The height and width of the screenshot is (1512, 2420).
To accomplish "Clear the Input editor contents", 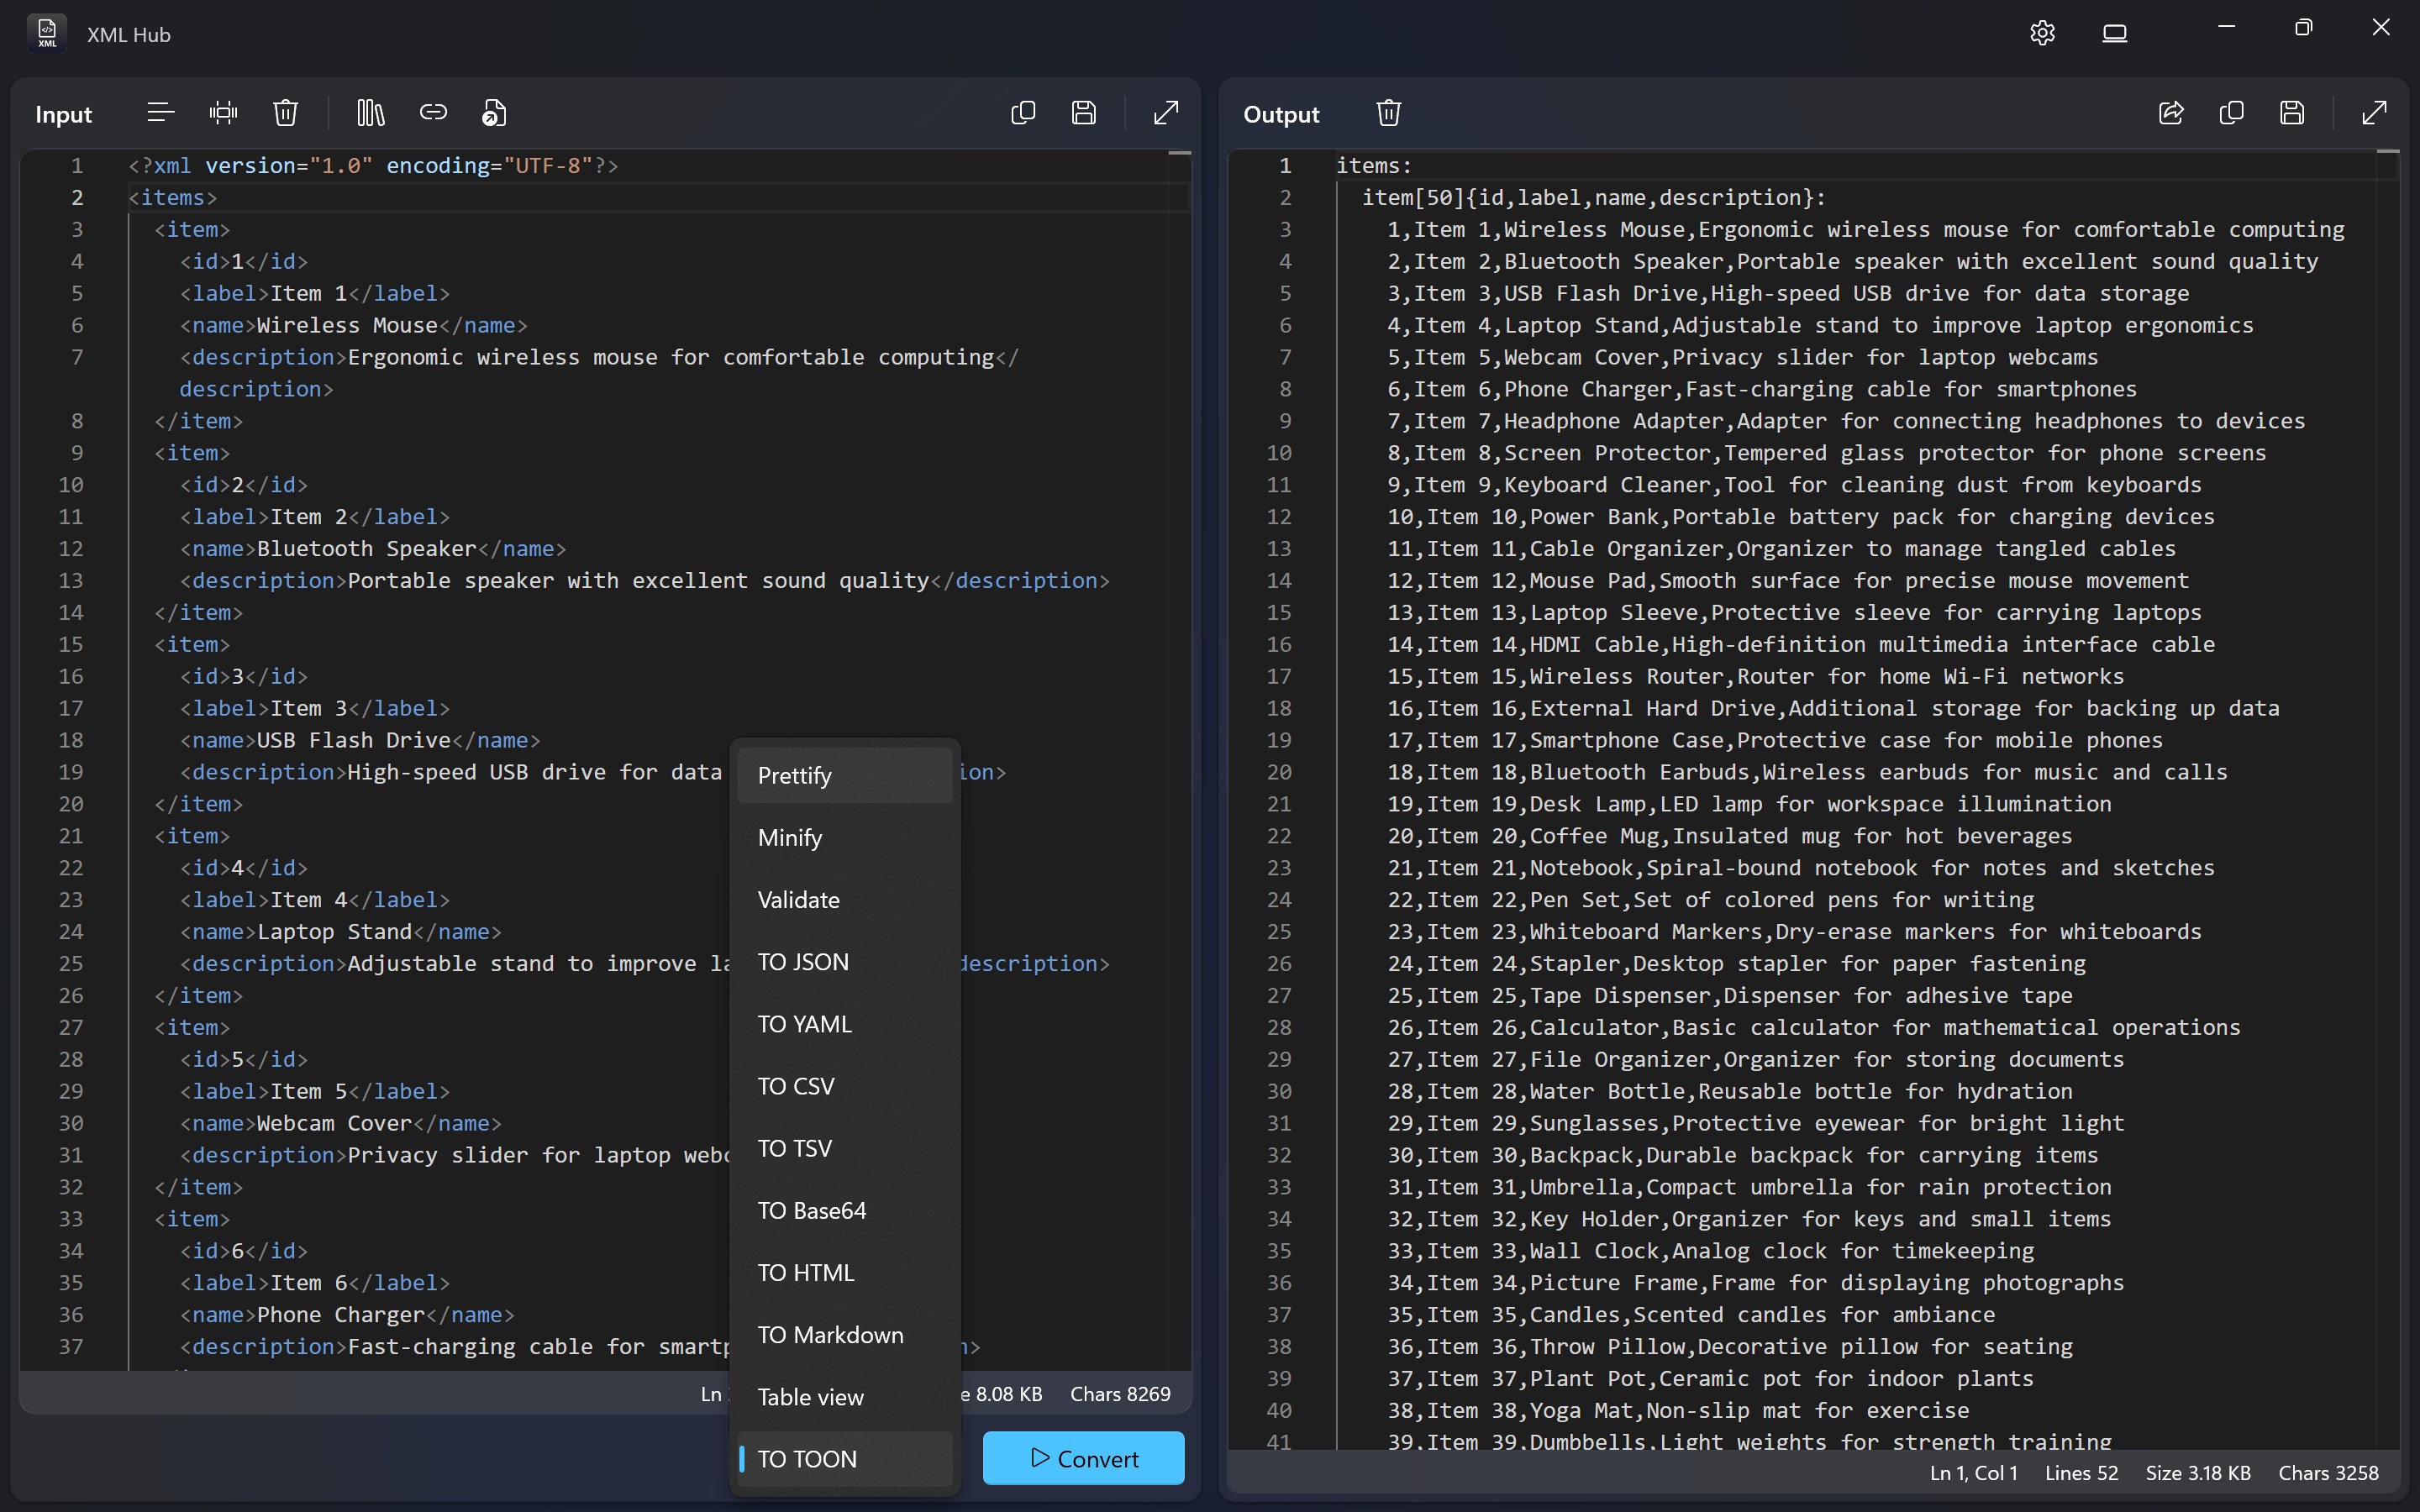I will click(x=285, y=112).
